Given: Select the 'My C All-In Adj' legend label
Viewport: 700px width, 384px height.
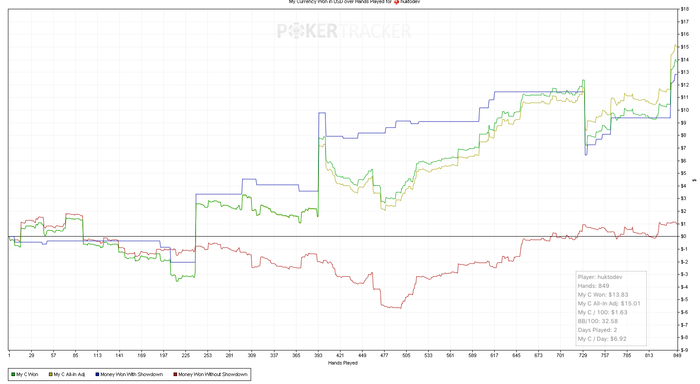Looking at the screenshot, I should click(69, 374).
